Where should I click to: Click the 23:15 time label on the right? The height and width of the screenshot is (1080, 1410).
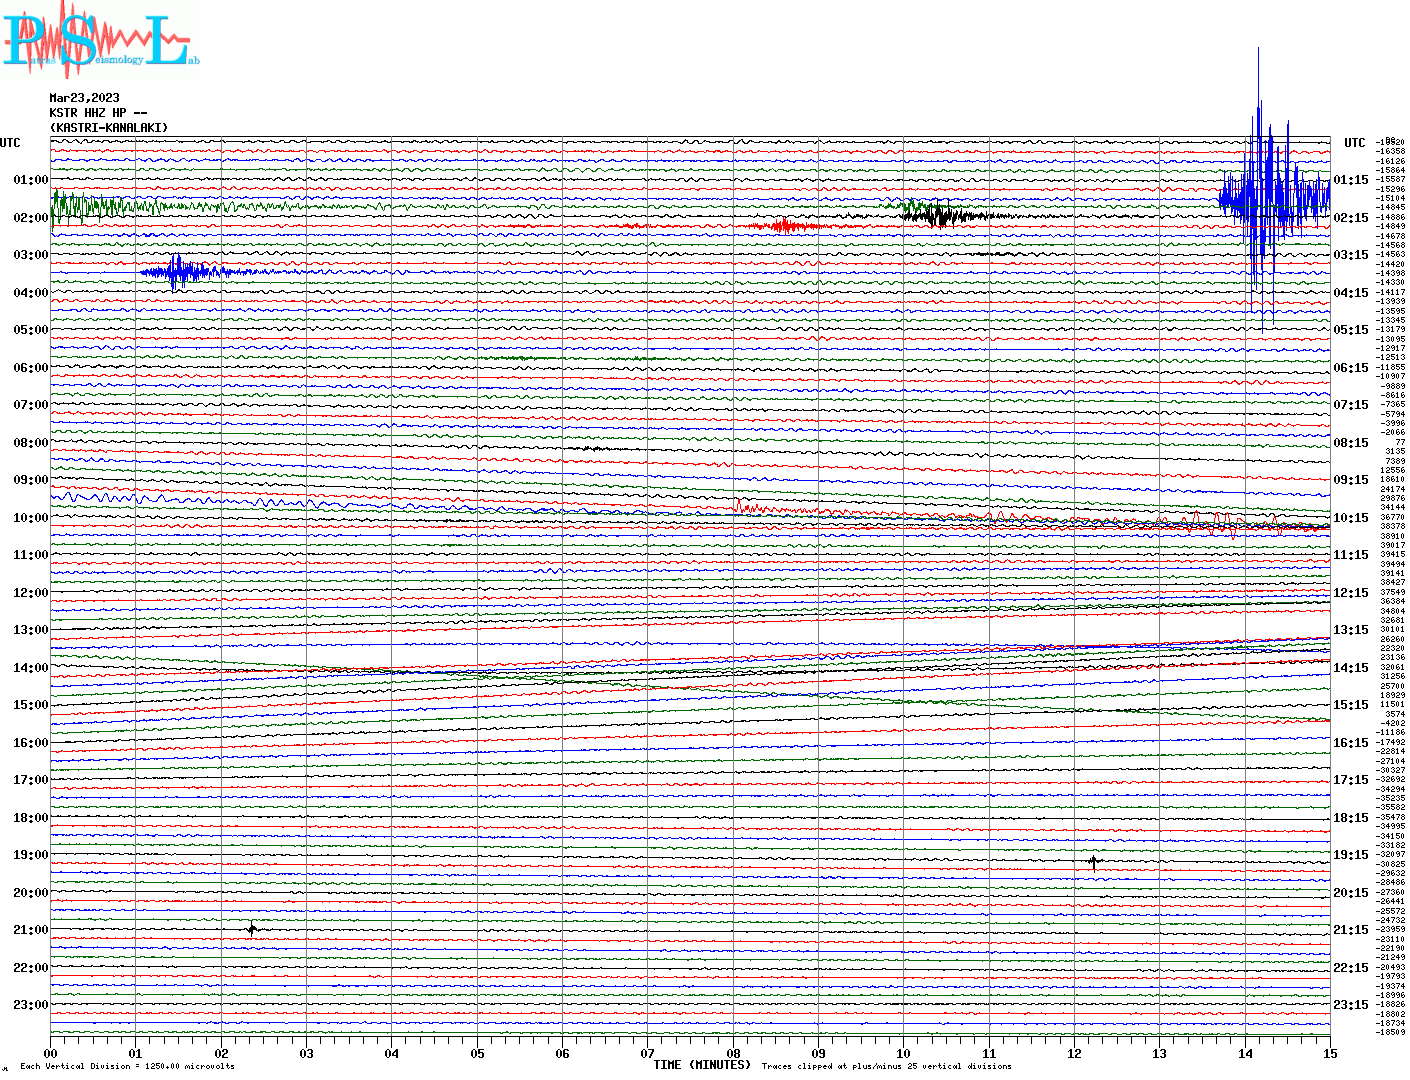point(1351,1005)
